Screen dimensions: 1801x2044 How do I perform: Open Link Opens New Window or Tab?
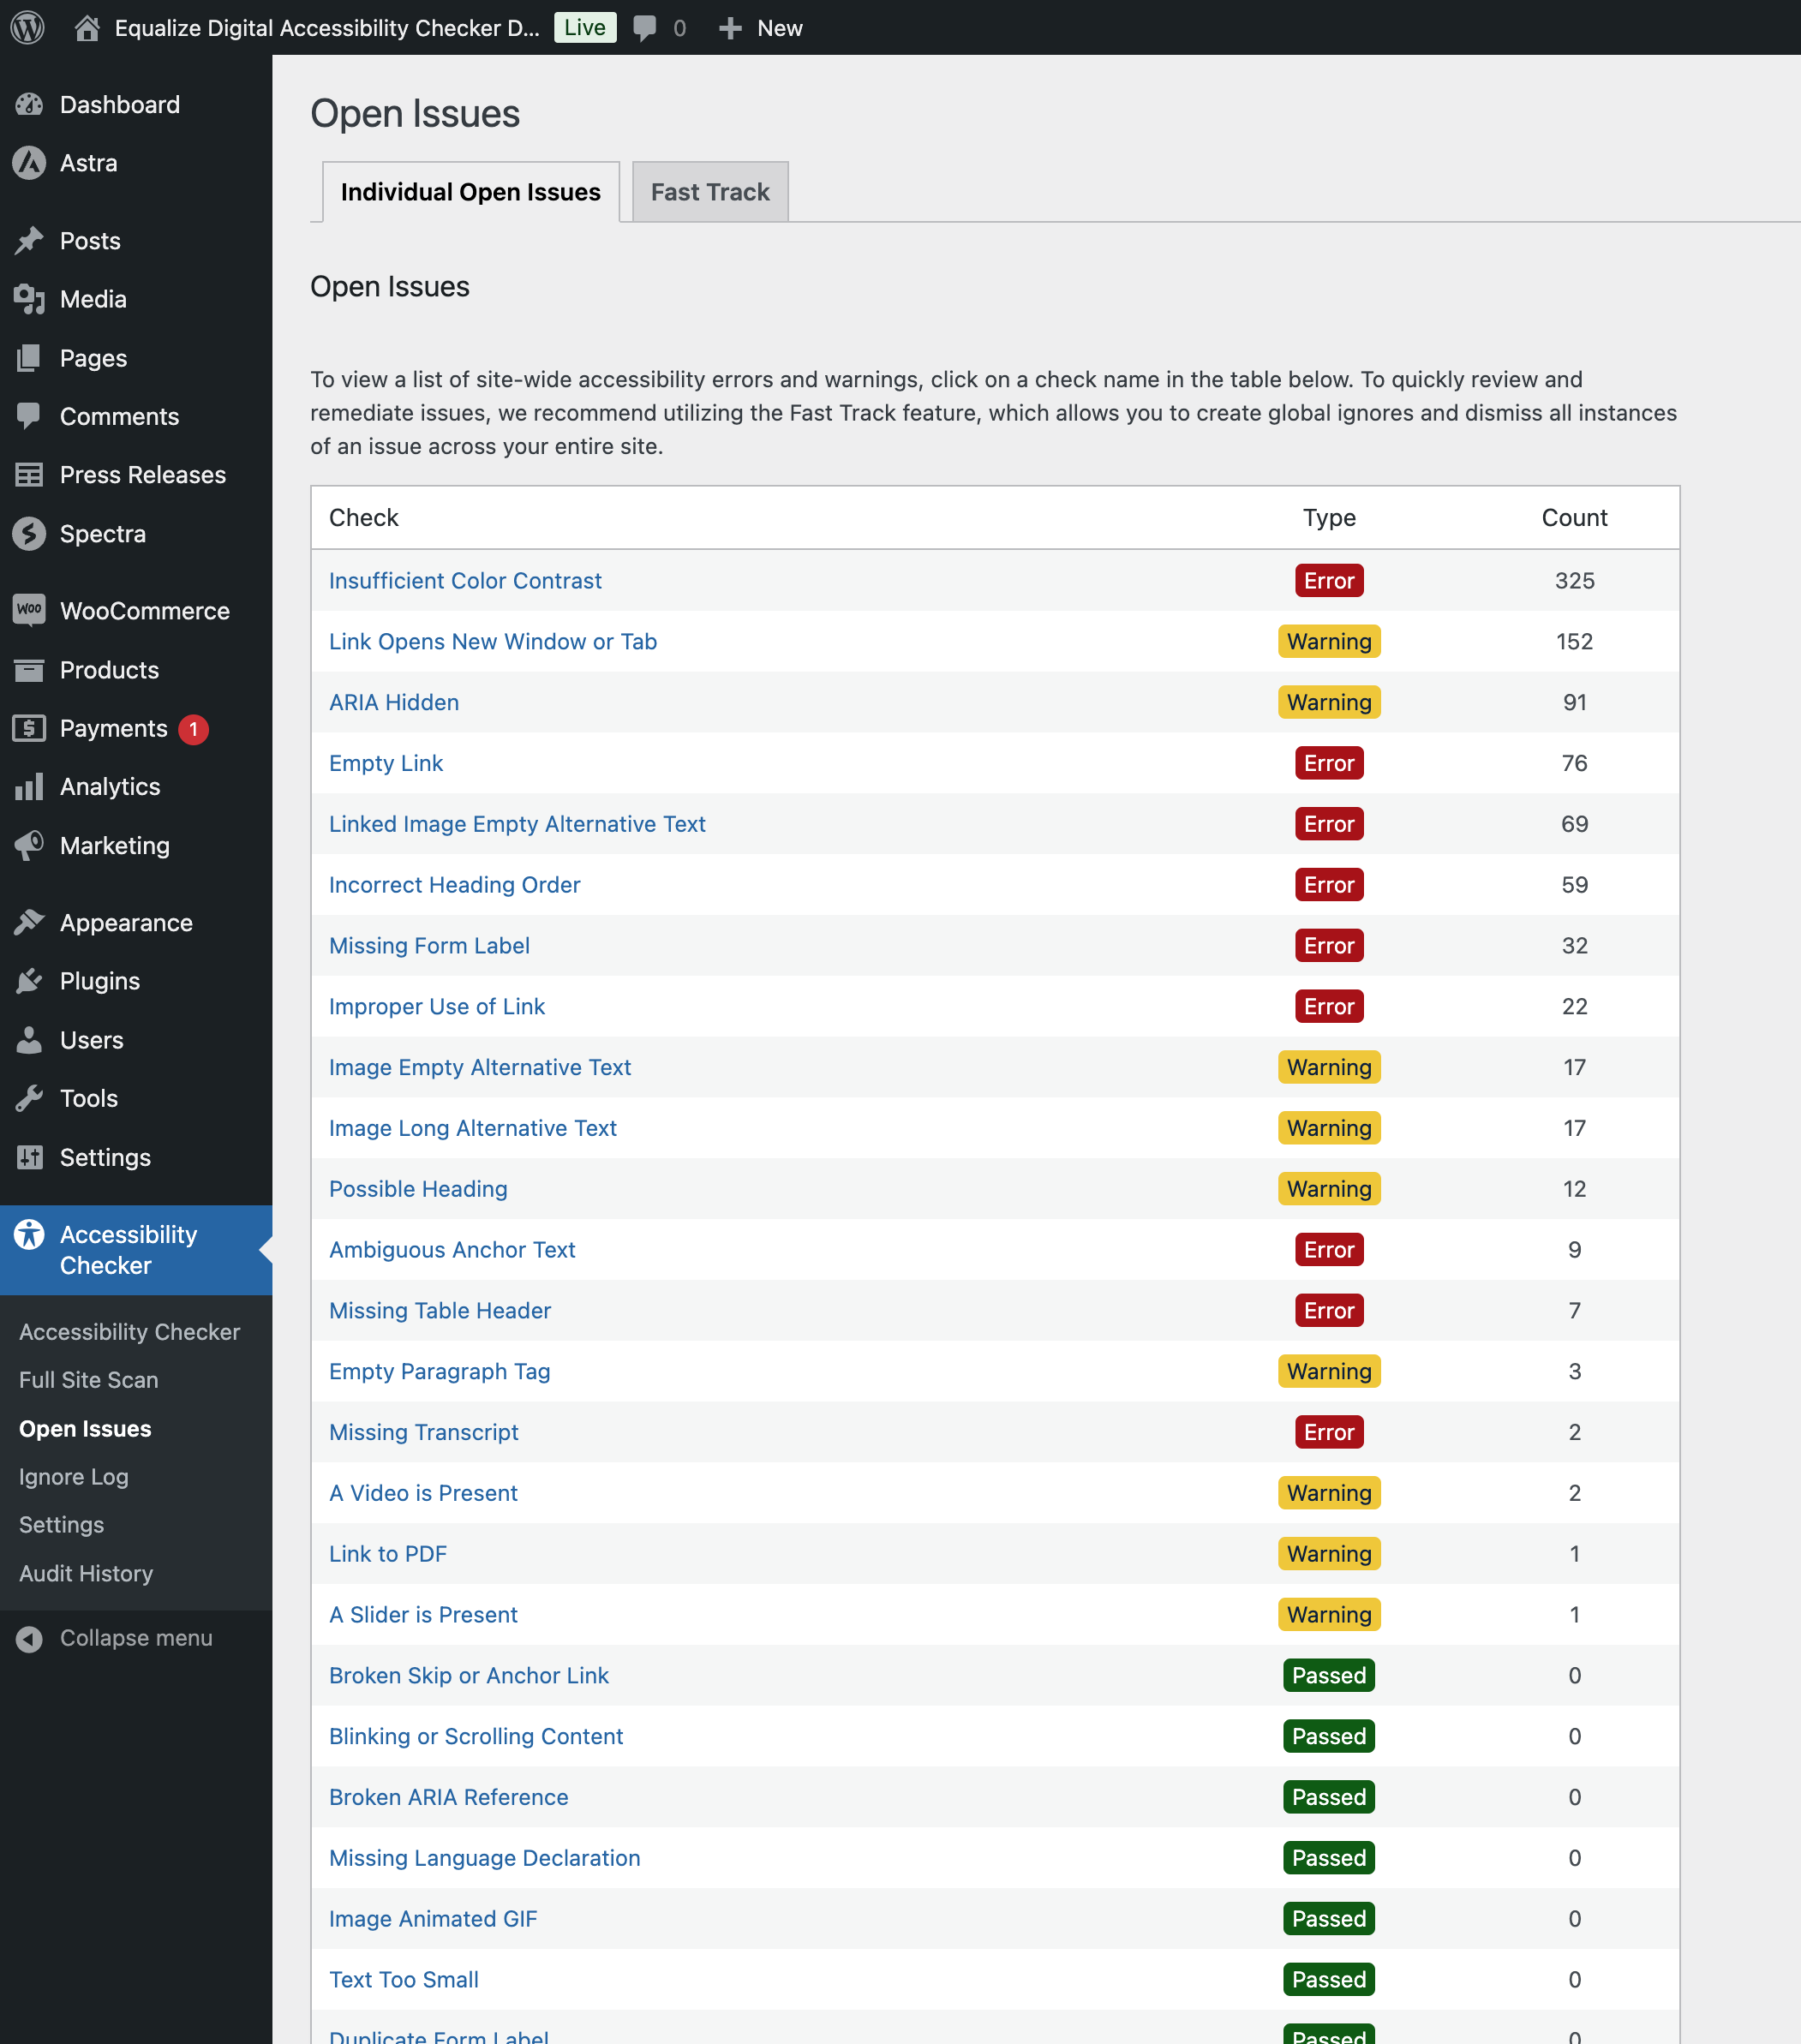pyautogui.click(x=493, y=642)
